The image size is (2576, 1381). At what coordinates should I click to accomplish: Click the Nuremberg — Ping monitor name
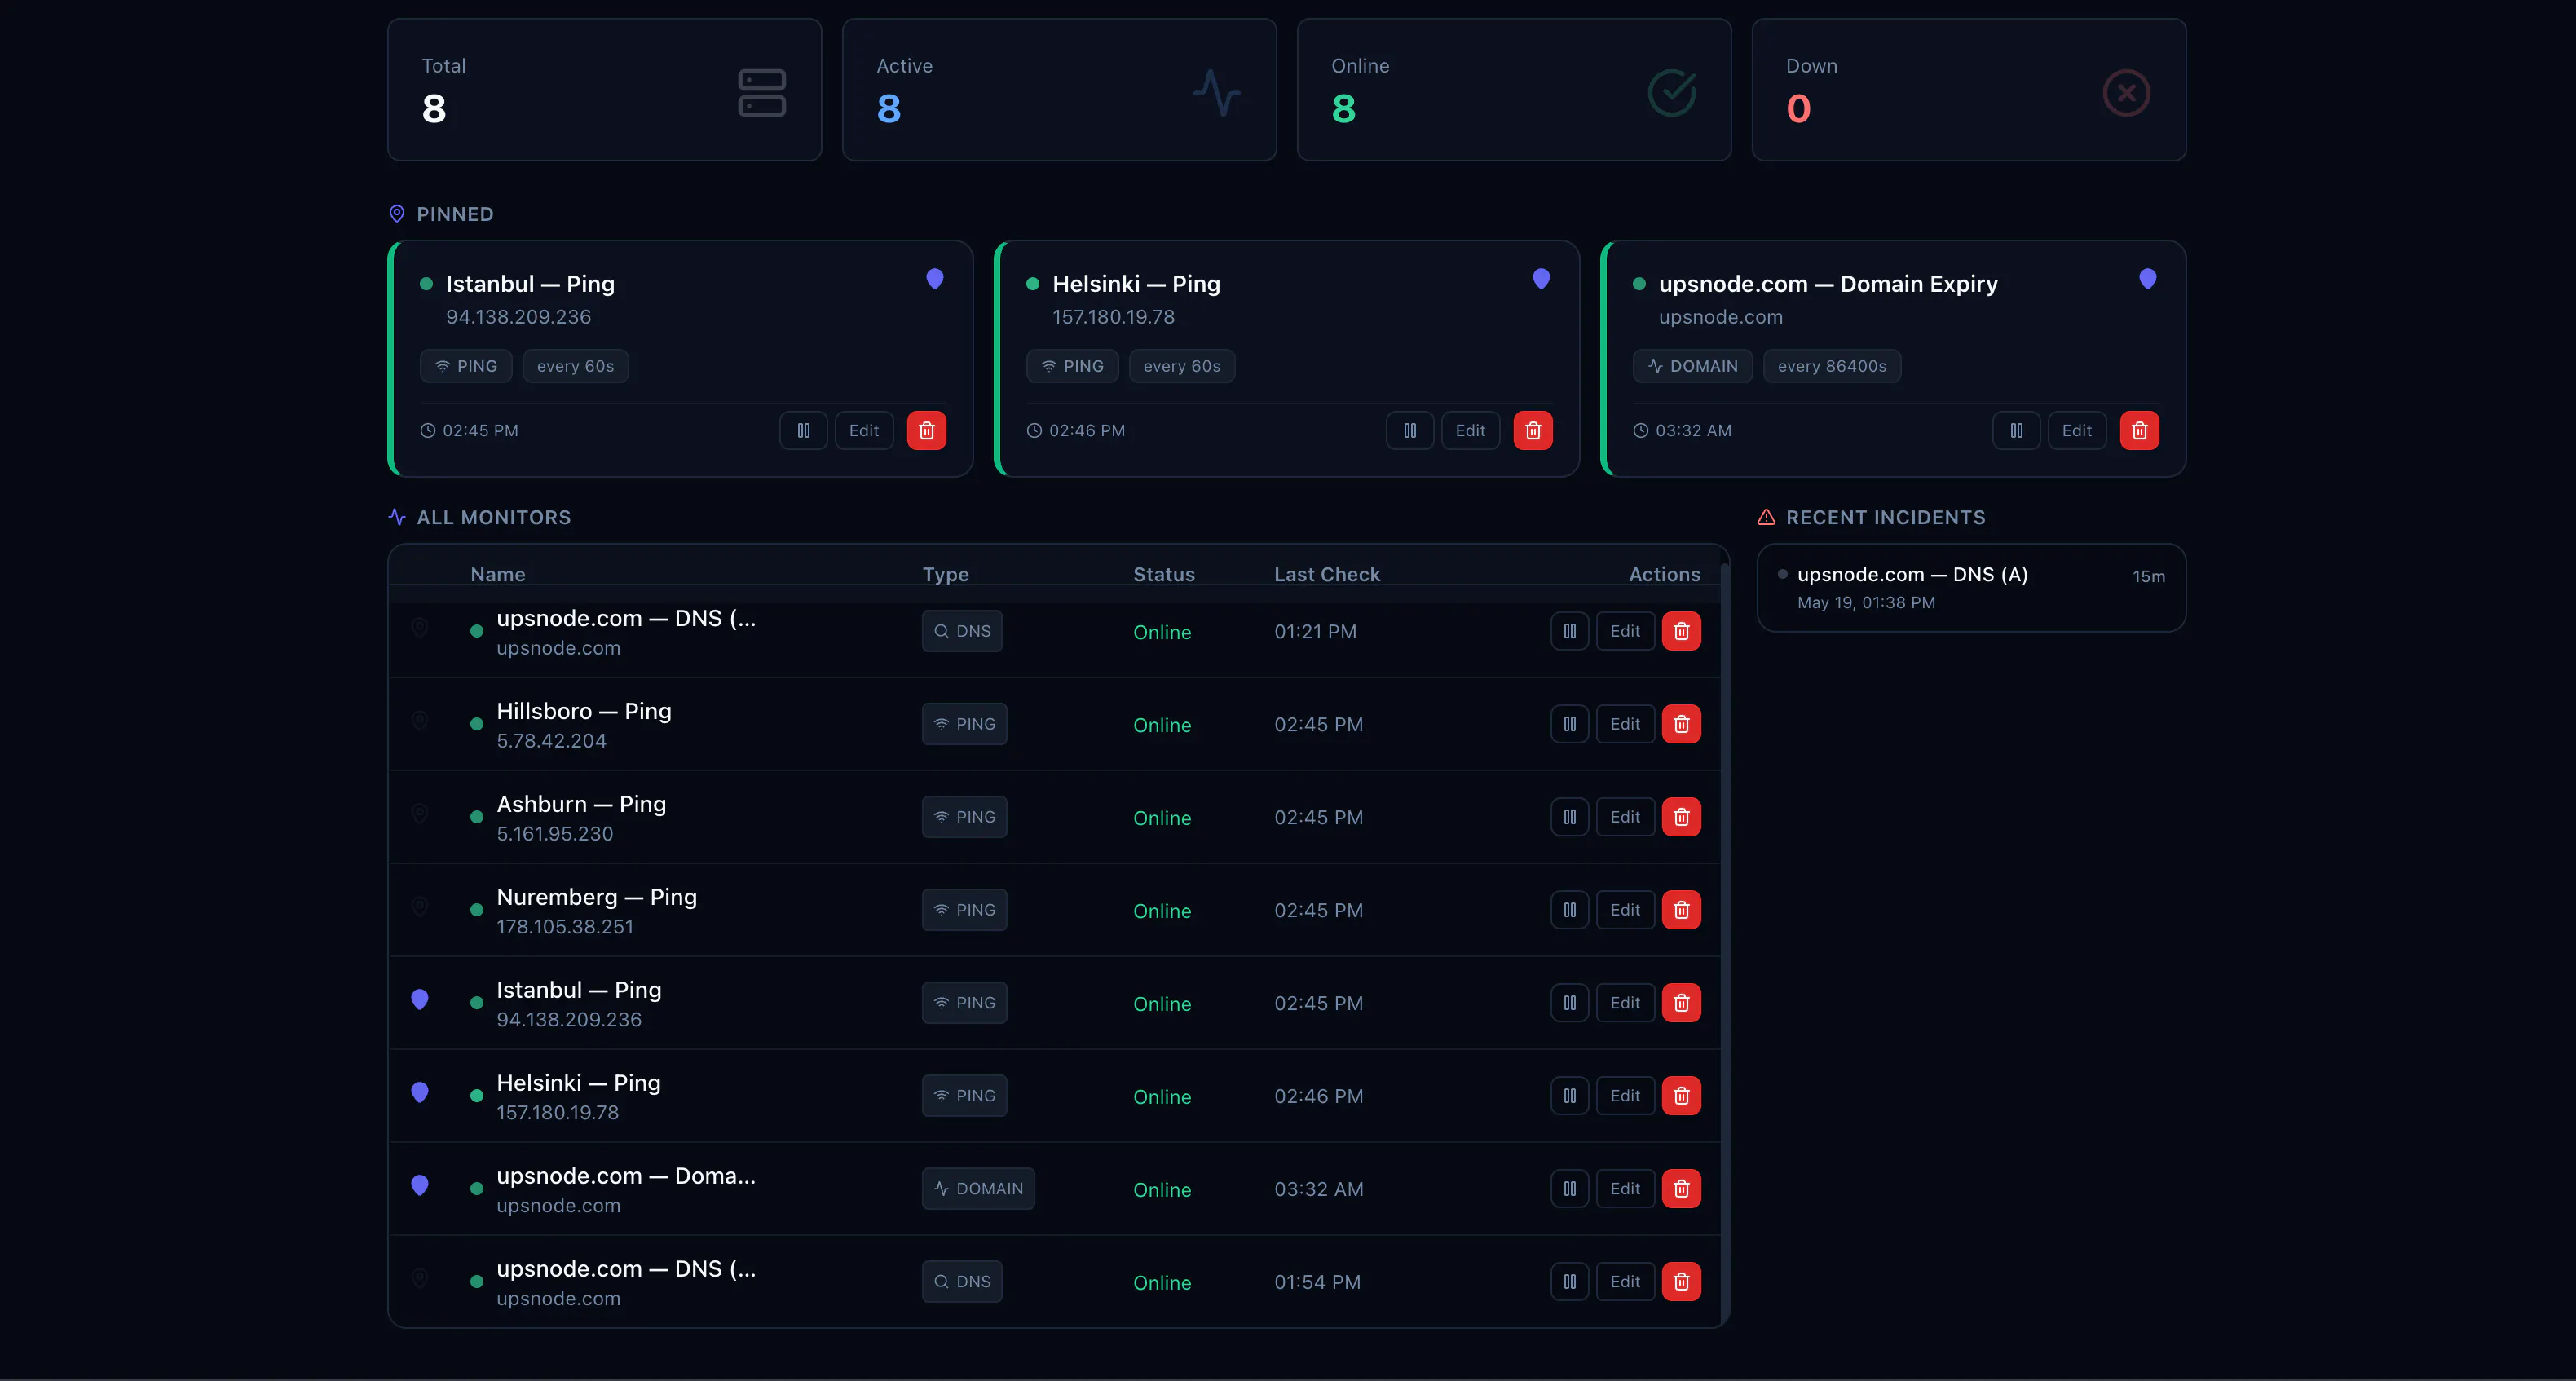[x=597, y=897]
